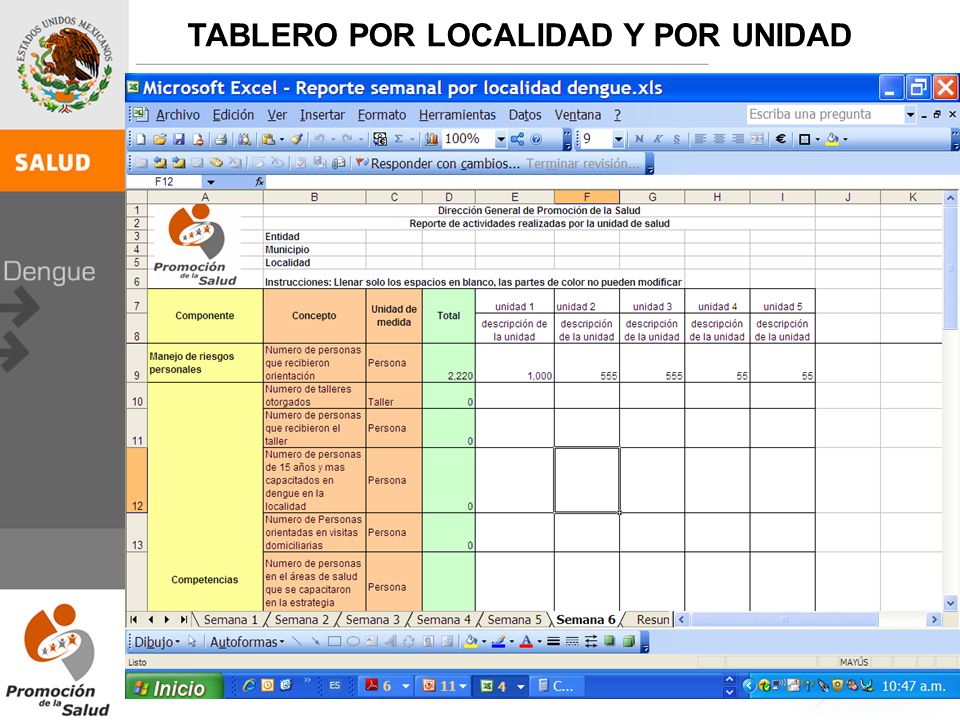Image resolution: width=960 pixels, height=720 pixels.
Task: Click the first sheet navigation arrow
Action: click(134, 620)
